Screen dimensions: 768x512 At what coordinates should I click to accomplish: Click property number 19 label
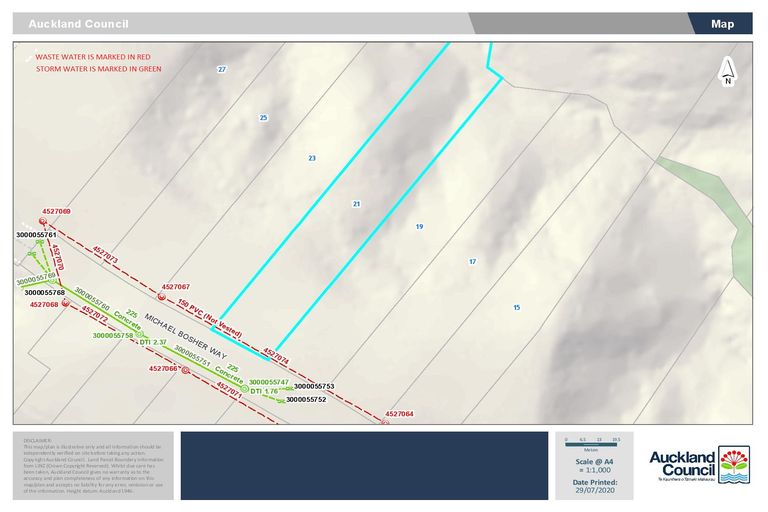tap(419, 227)
